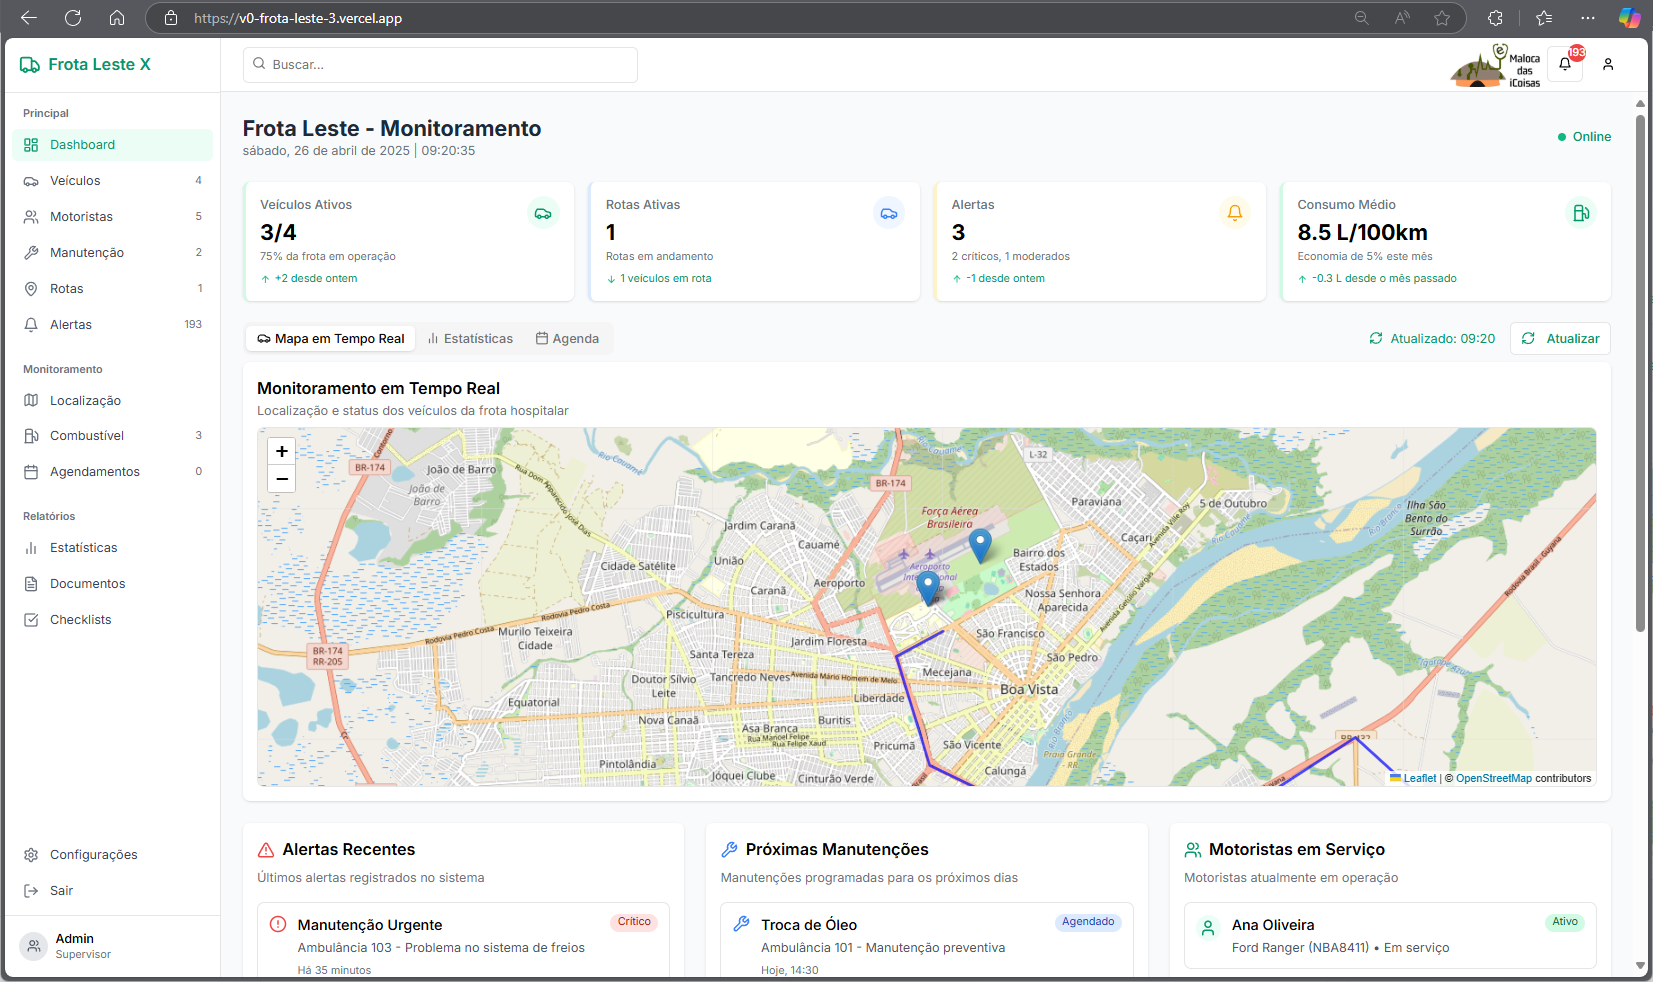Click the Buscar search field
The width and height of the screenshot is (1653, 982).
(x=440, y=65)
